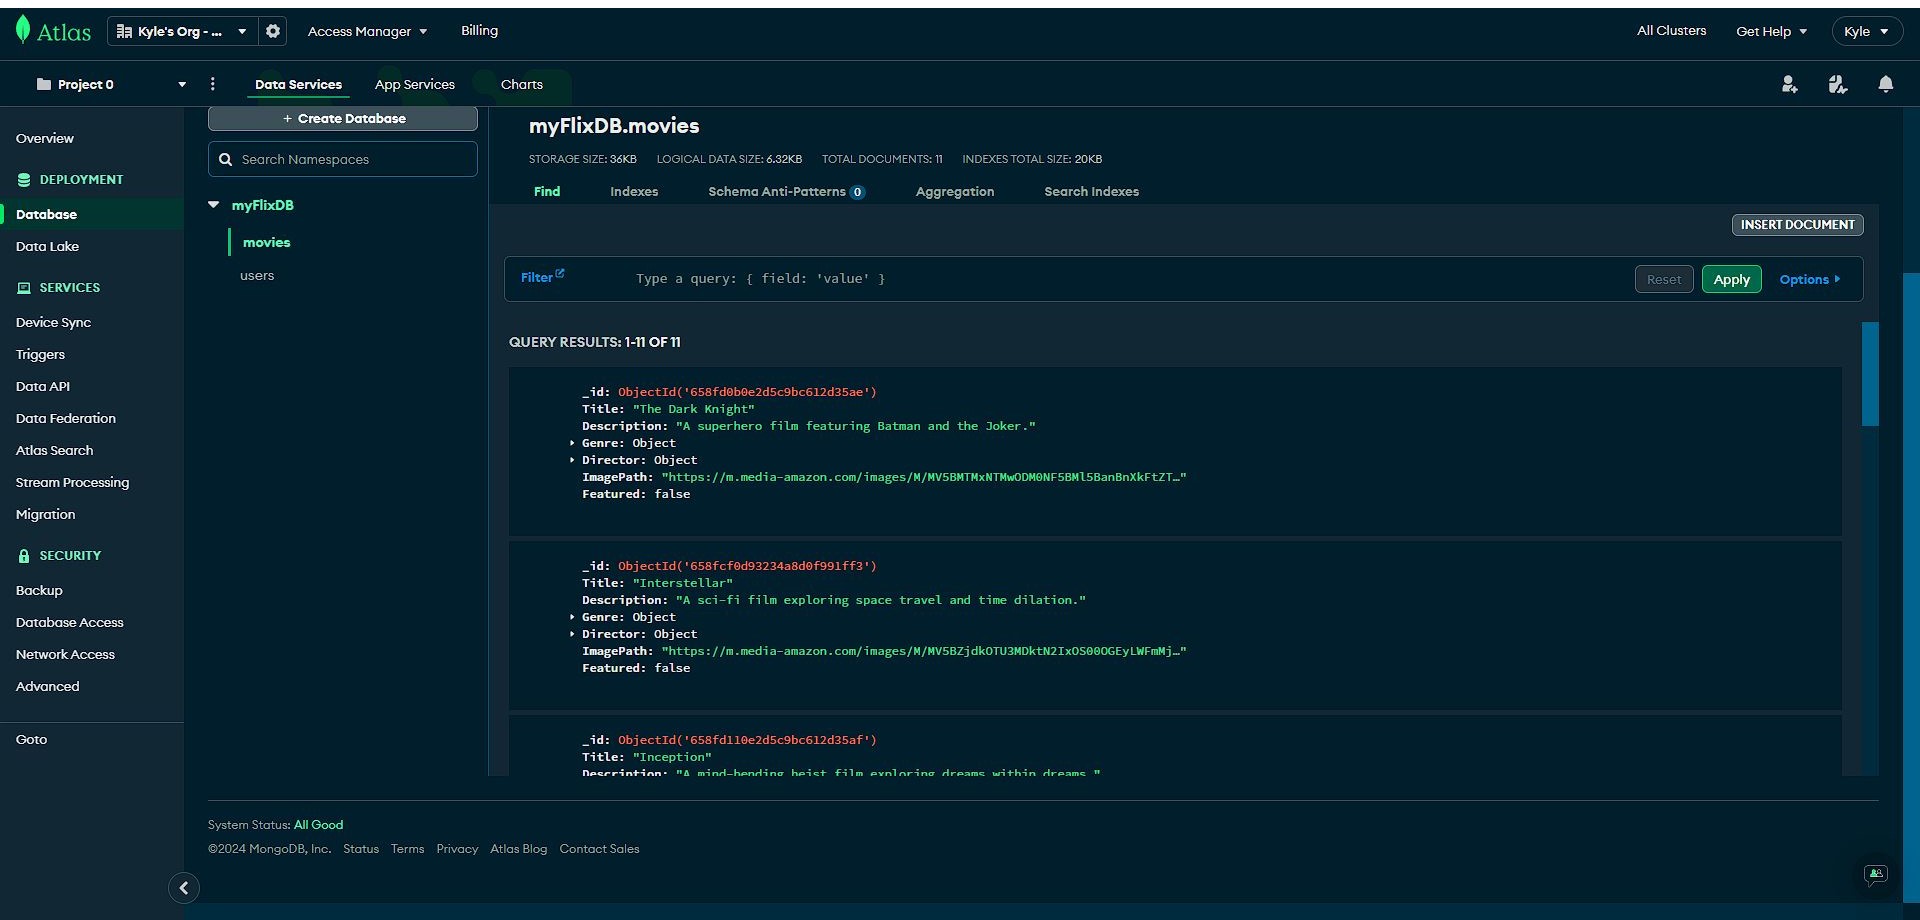Click the organization icon beside Kyle's Org

pyautogui.click(x=124, y=31)
